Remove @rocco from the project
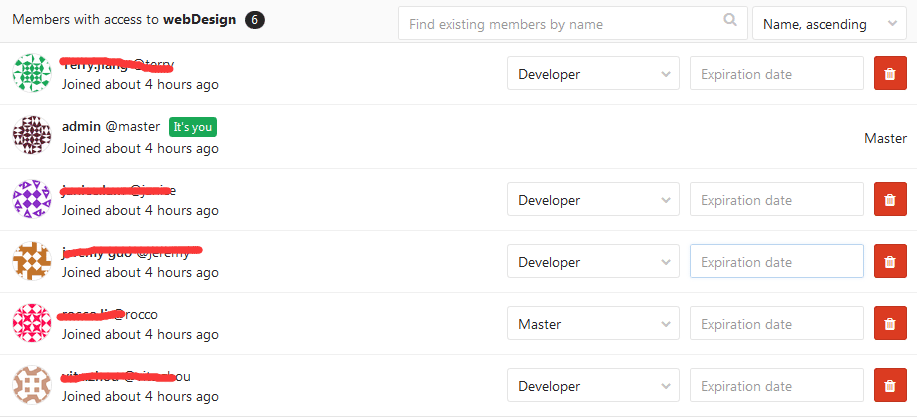The width and height of the screenshot is (917, 419). pos(889,324)
